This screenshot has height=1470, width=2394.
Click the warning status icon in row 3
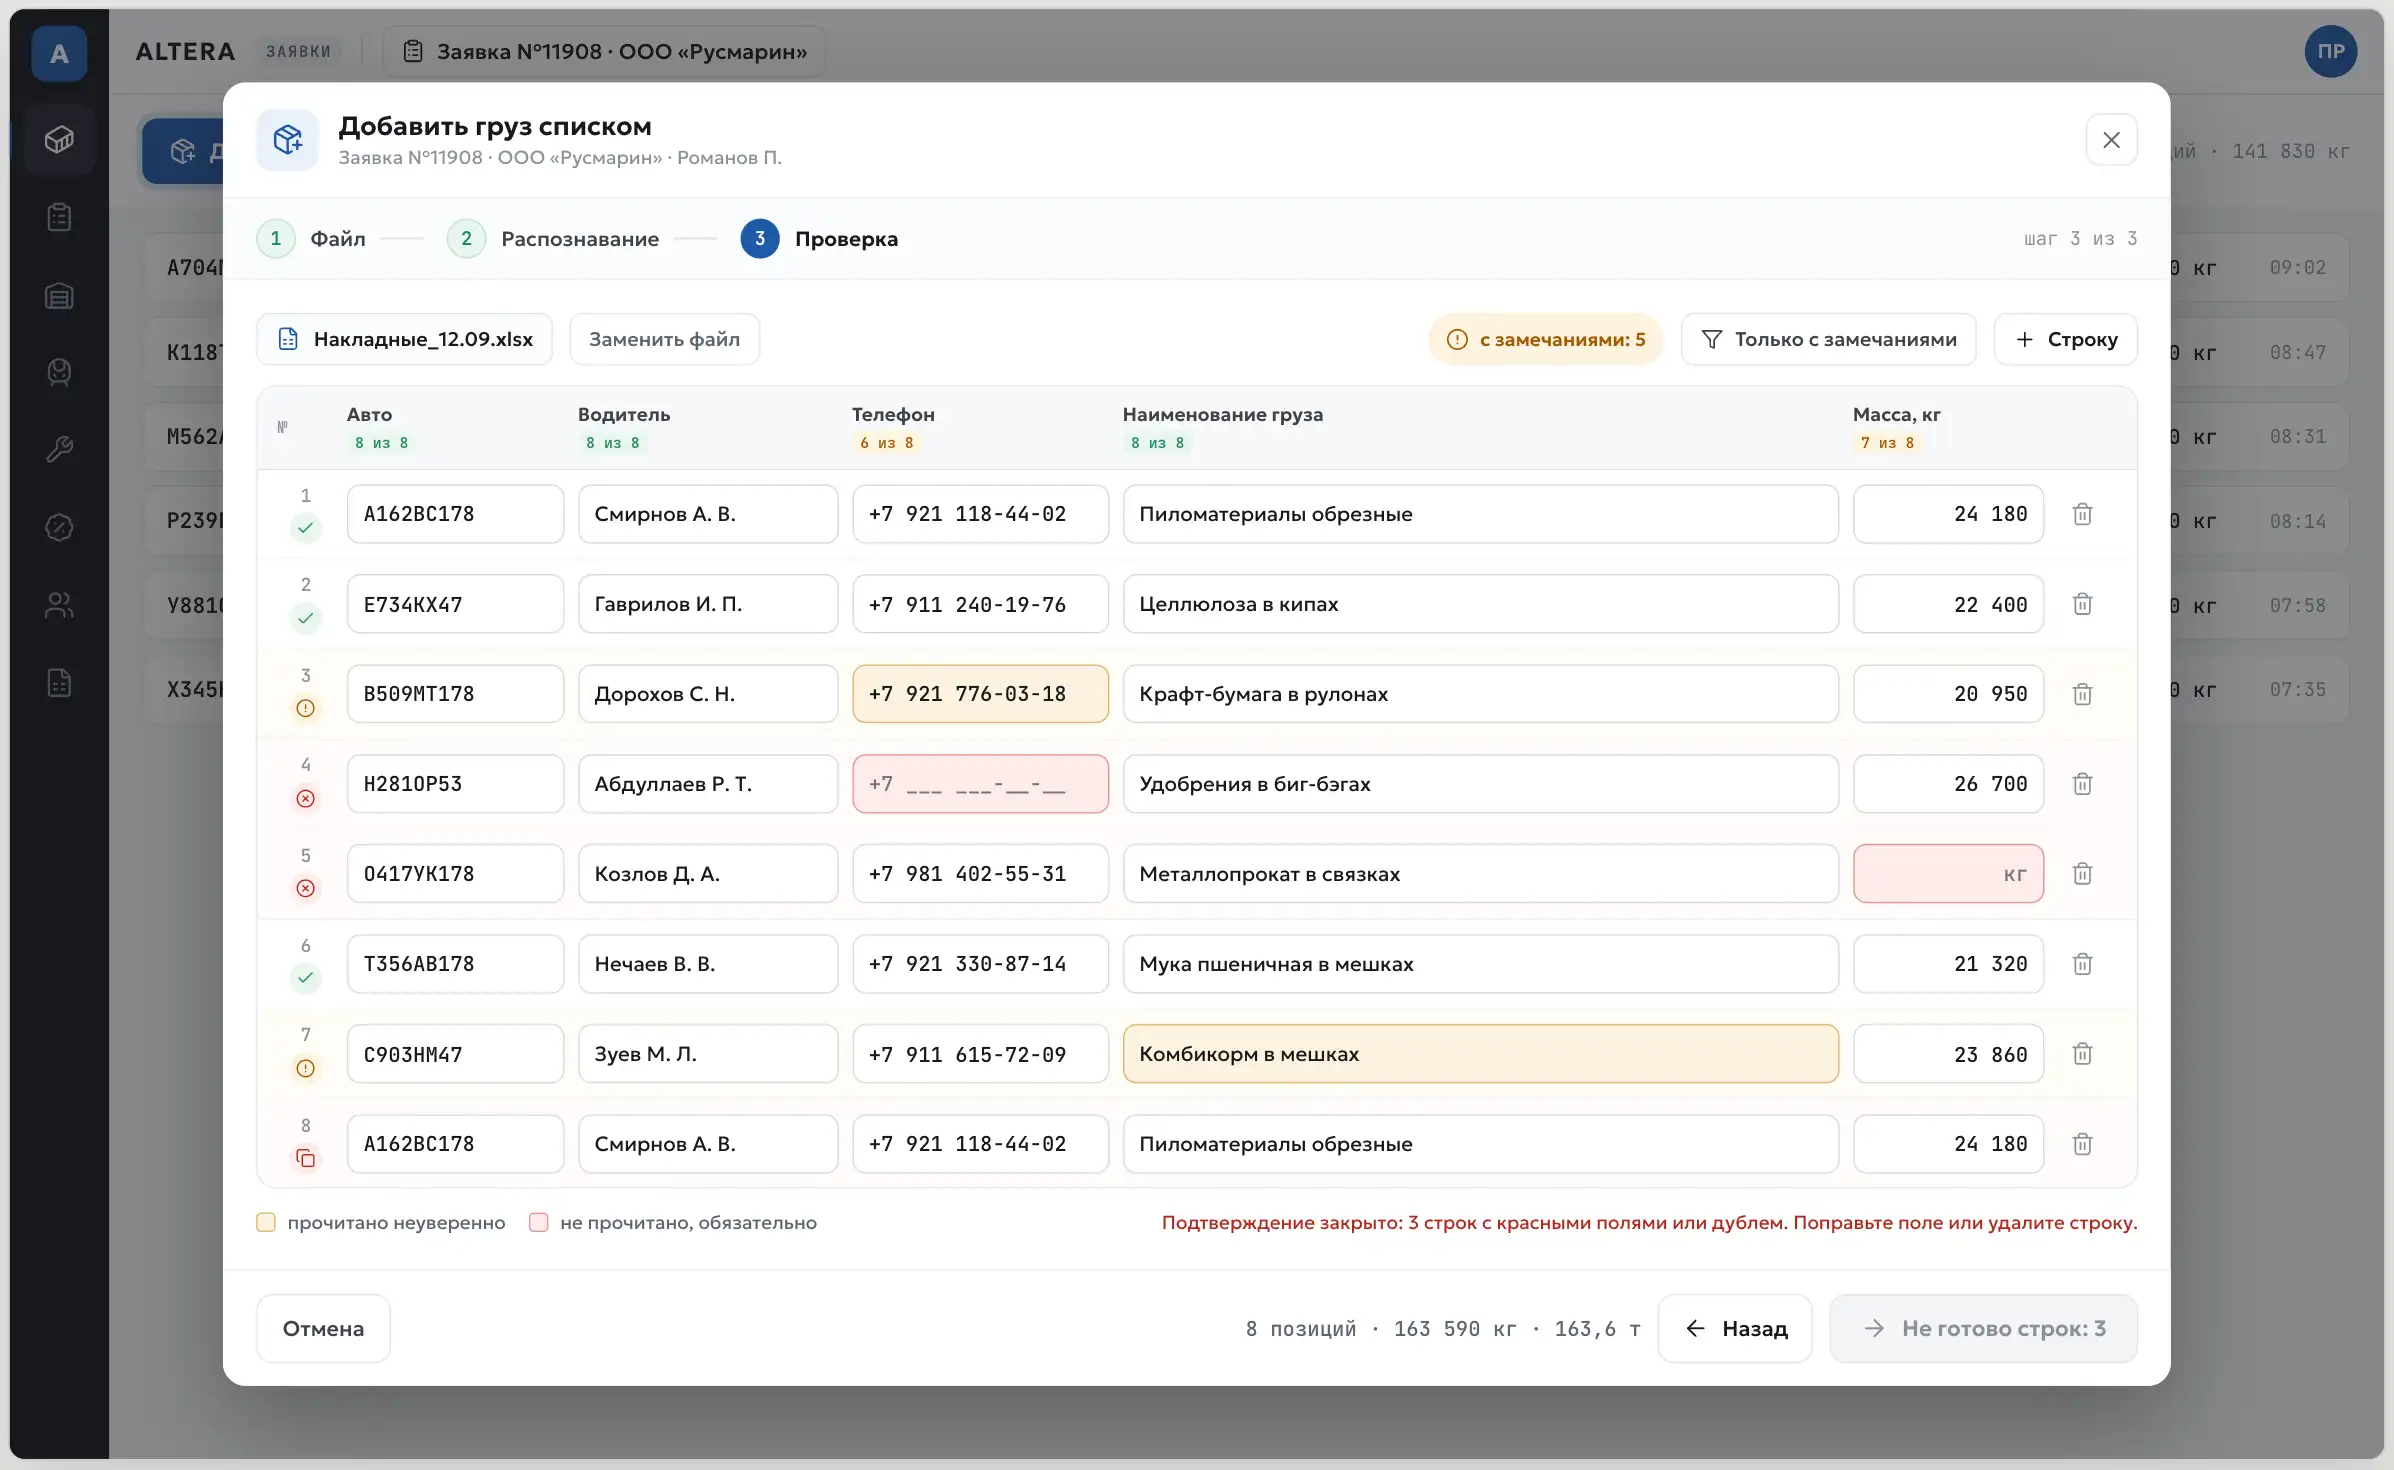(306, 708)
